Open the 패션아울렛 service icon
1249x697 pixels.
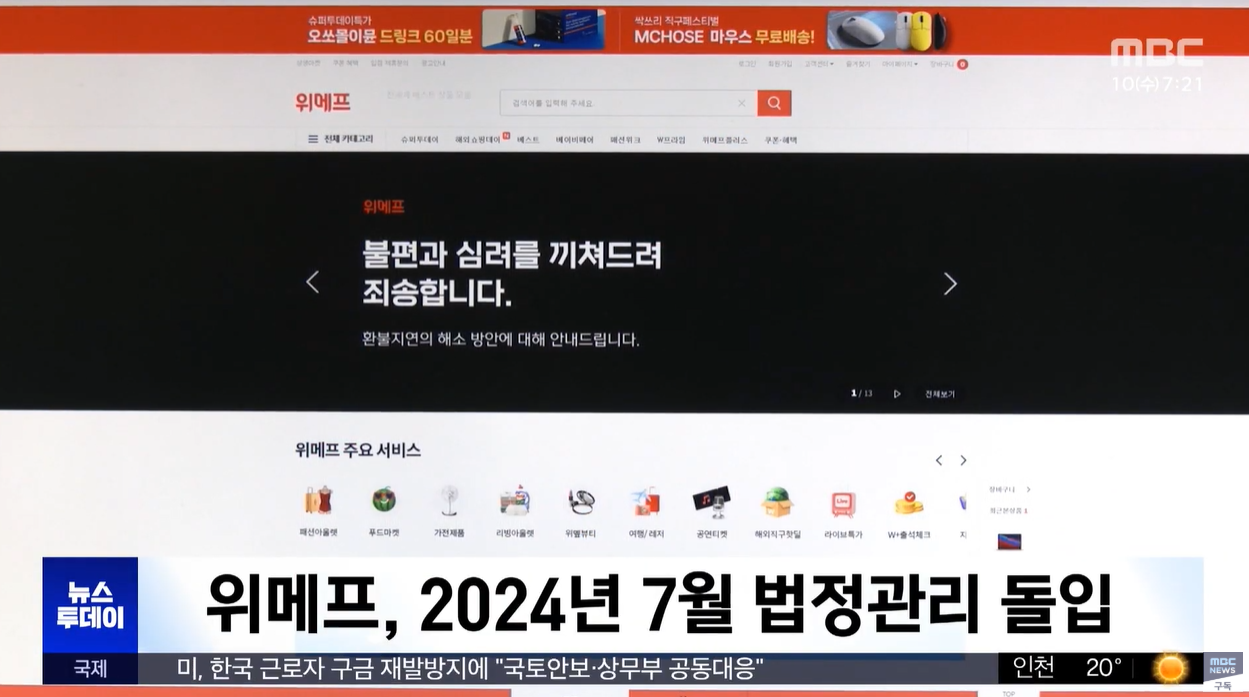[x=318, y=500]
